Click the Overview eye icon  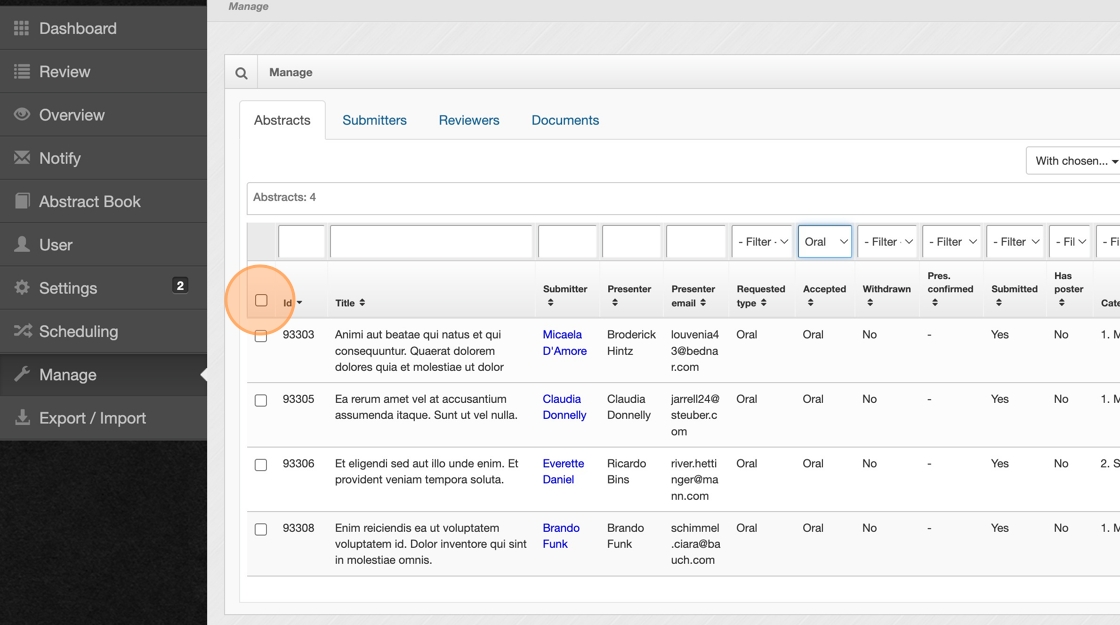[21, 115]
